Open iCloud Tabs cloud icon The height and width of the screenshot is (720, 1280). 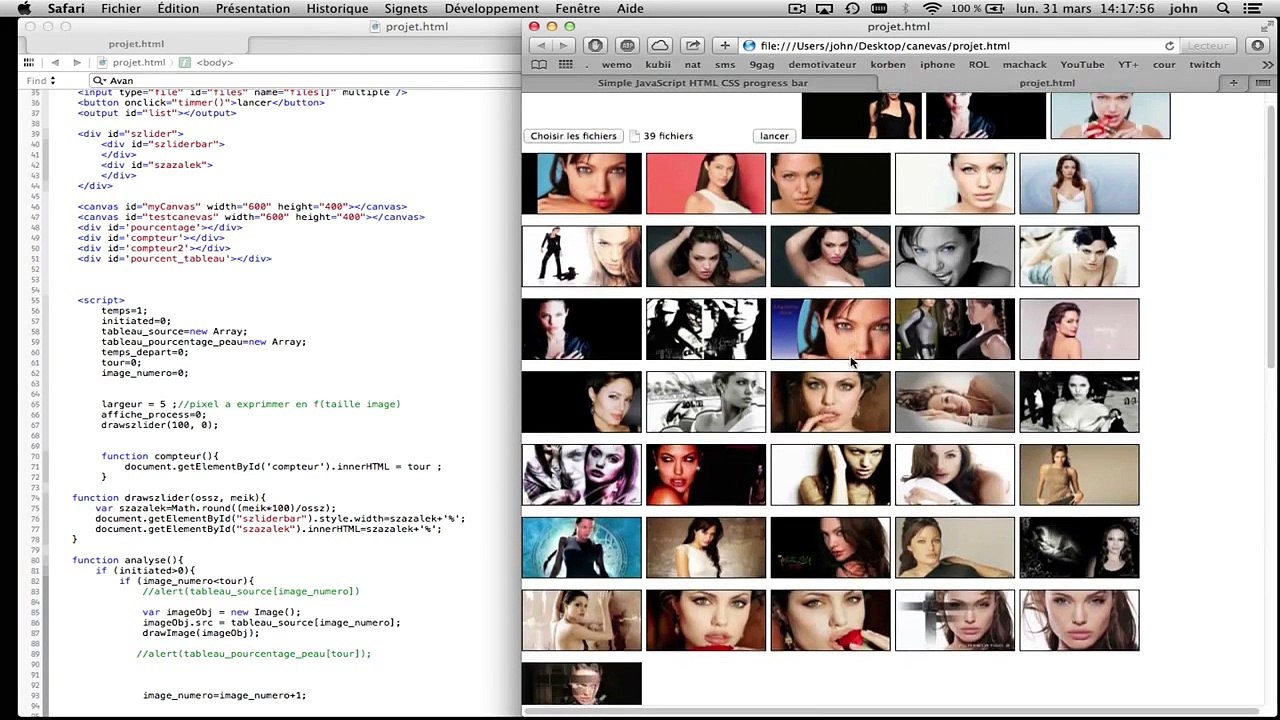pyautogui.click(x=660, y=46)
